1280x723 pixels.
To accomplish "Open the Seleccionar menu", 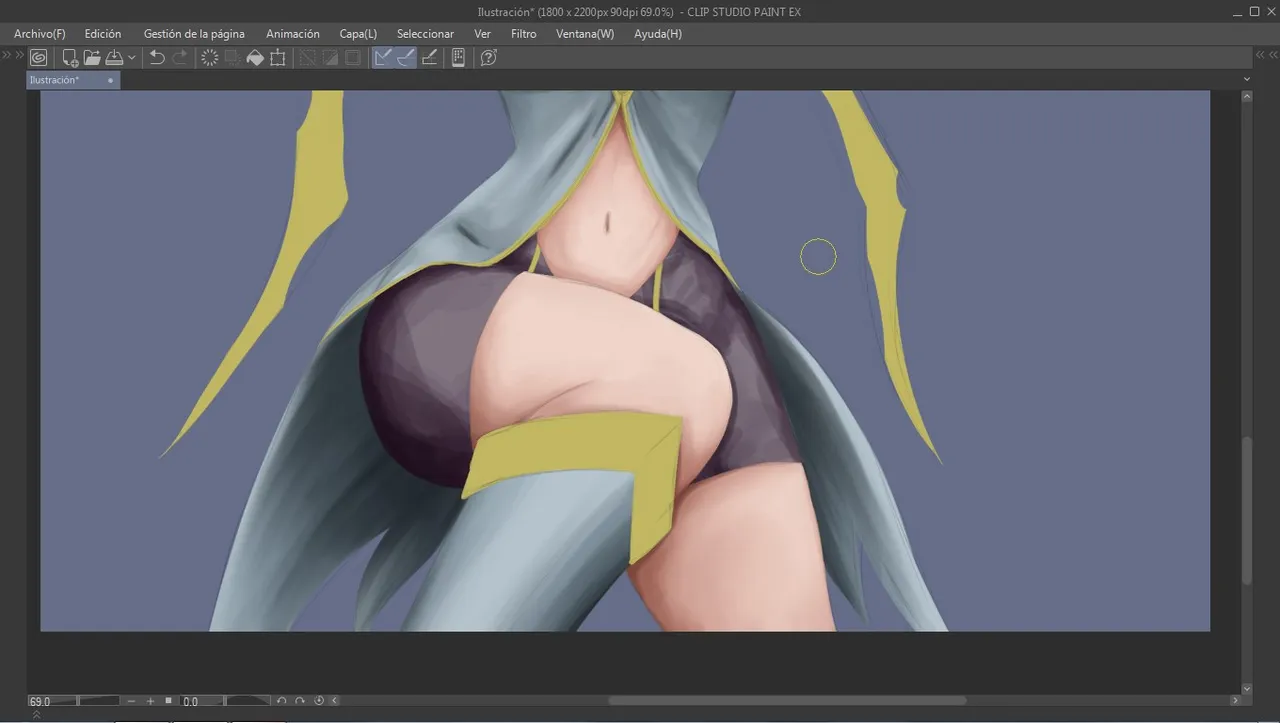I will pyautogui.click(x=425, y=34).
